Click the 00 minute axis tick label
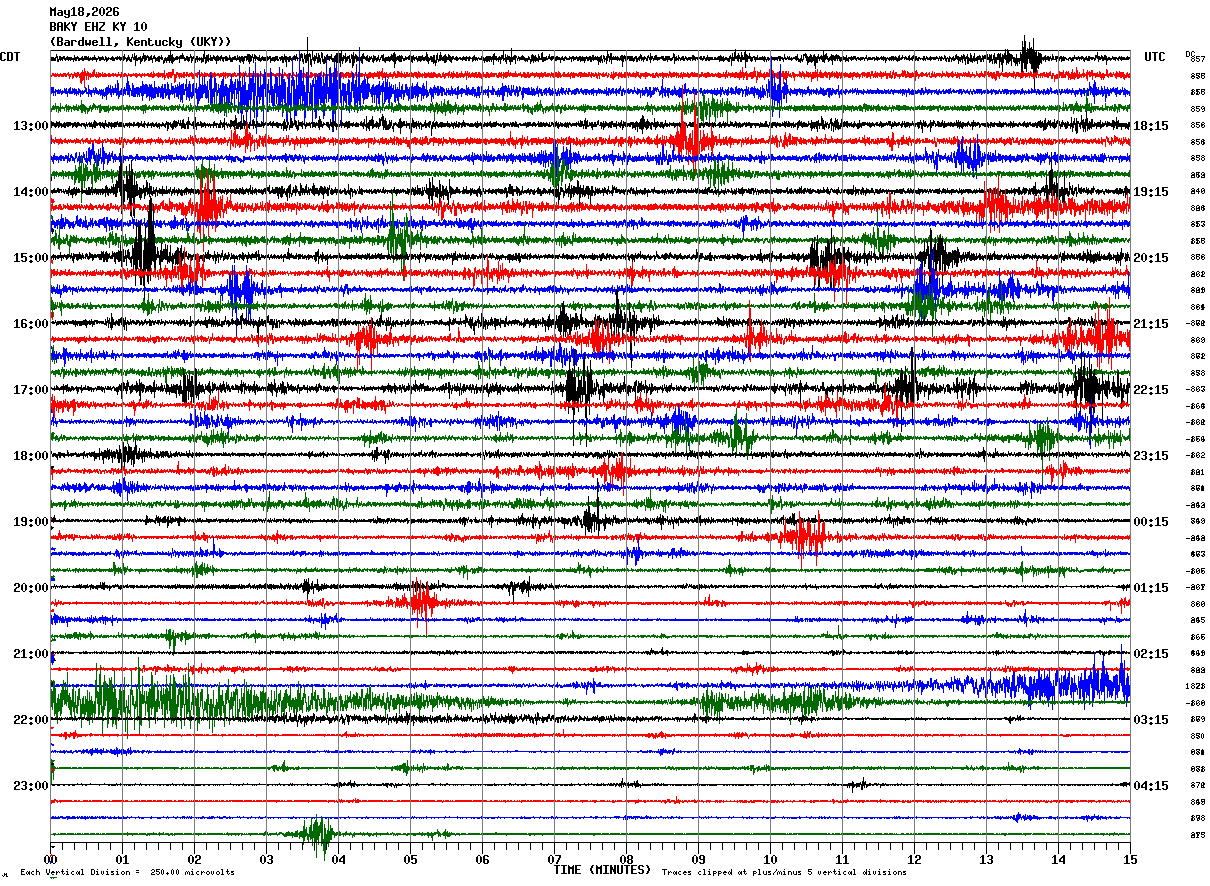The width and height of the screenshot is (1210, 886). pos(50,859)
